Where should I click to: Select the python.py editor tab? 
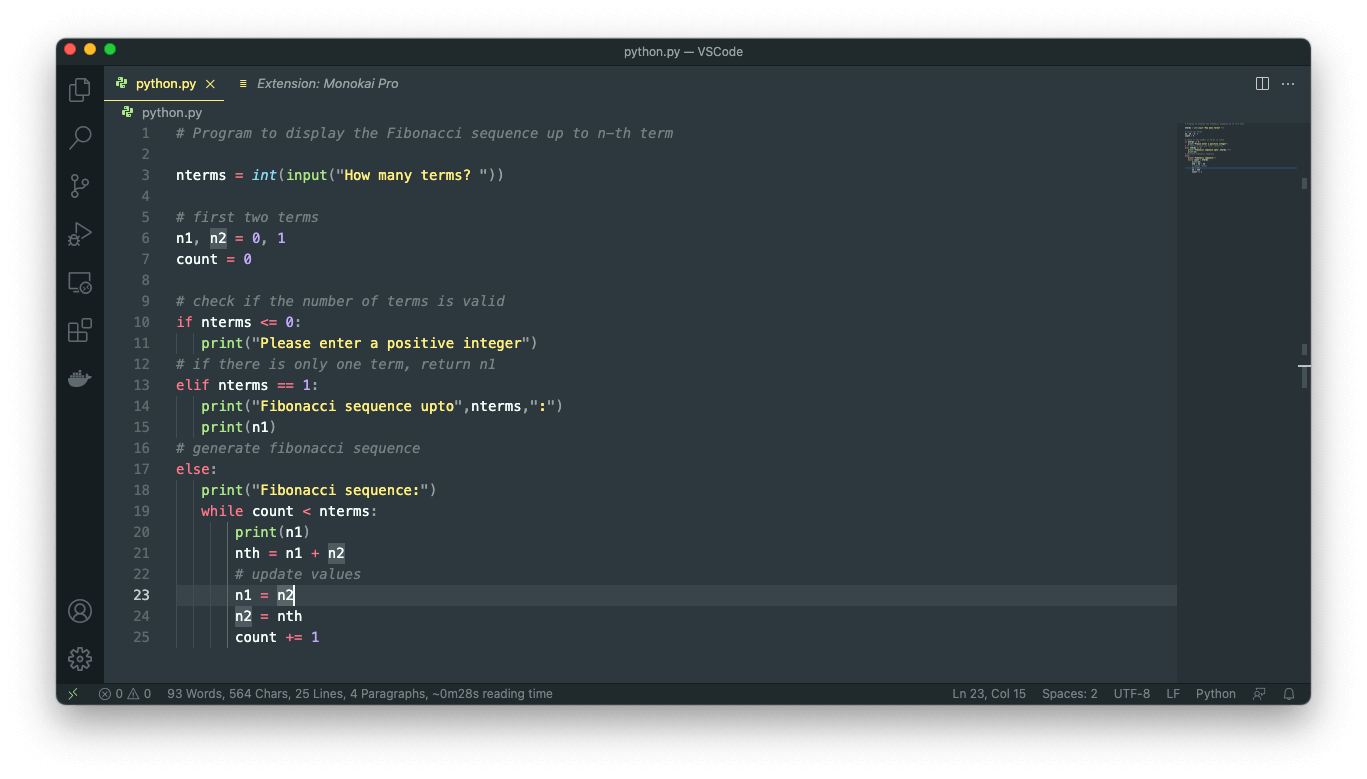[x=164, y=84]
